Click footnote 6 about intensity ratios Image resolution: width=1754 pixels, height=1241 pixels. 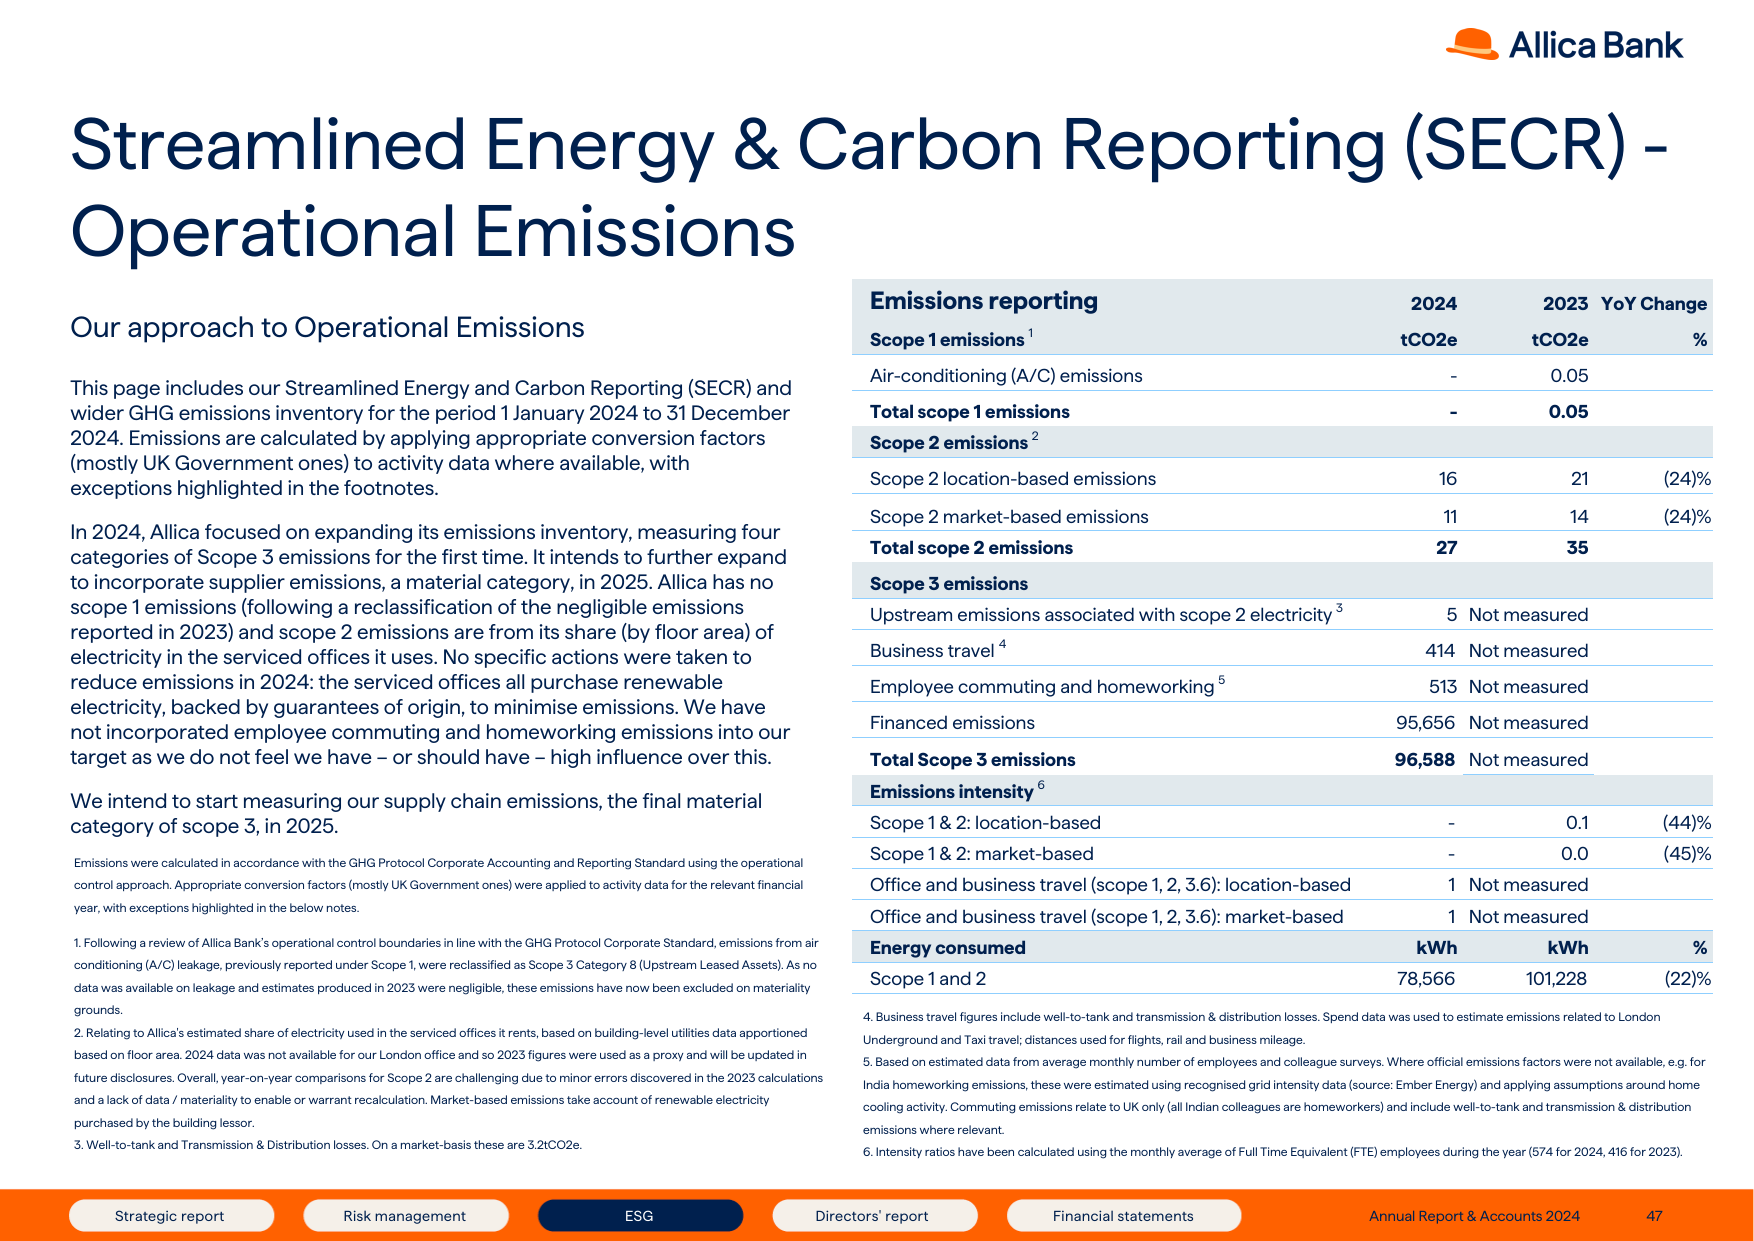coord(1273,1152)
